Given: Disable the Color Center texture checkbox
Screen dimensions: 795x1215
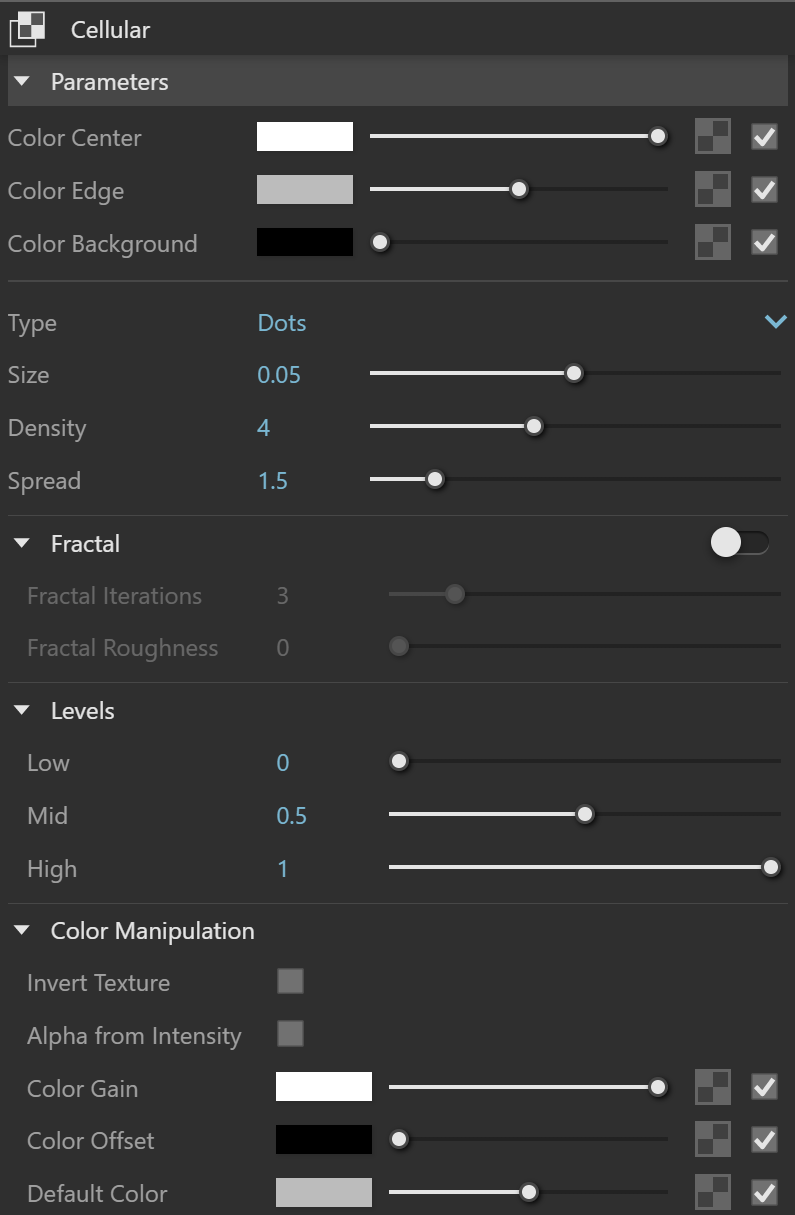Looking at the screenshot, I should pyautogui.click(x=764, y=137).
